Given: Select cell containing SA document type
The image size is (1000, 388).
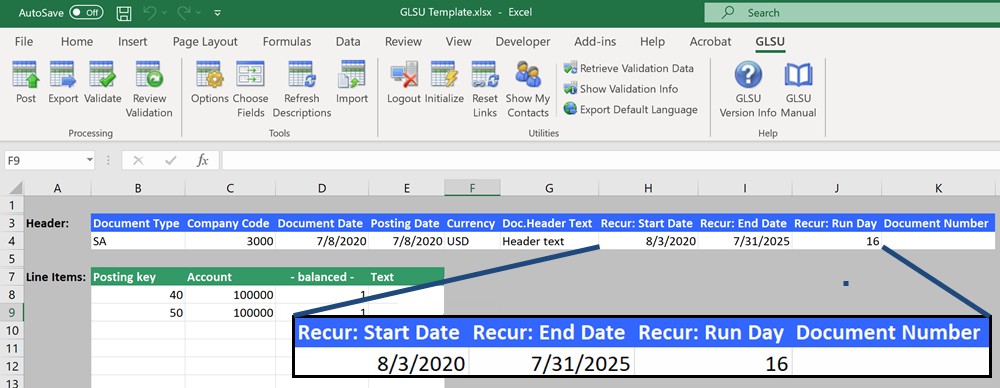Looking at the screenshot, I should pos(138,241).
